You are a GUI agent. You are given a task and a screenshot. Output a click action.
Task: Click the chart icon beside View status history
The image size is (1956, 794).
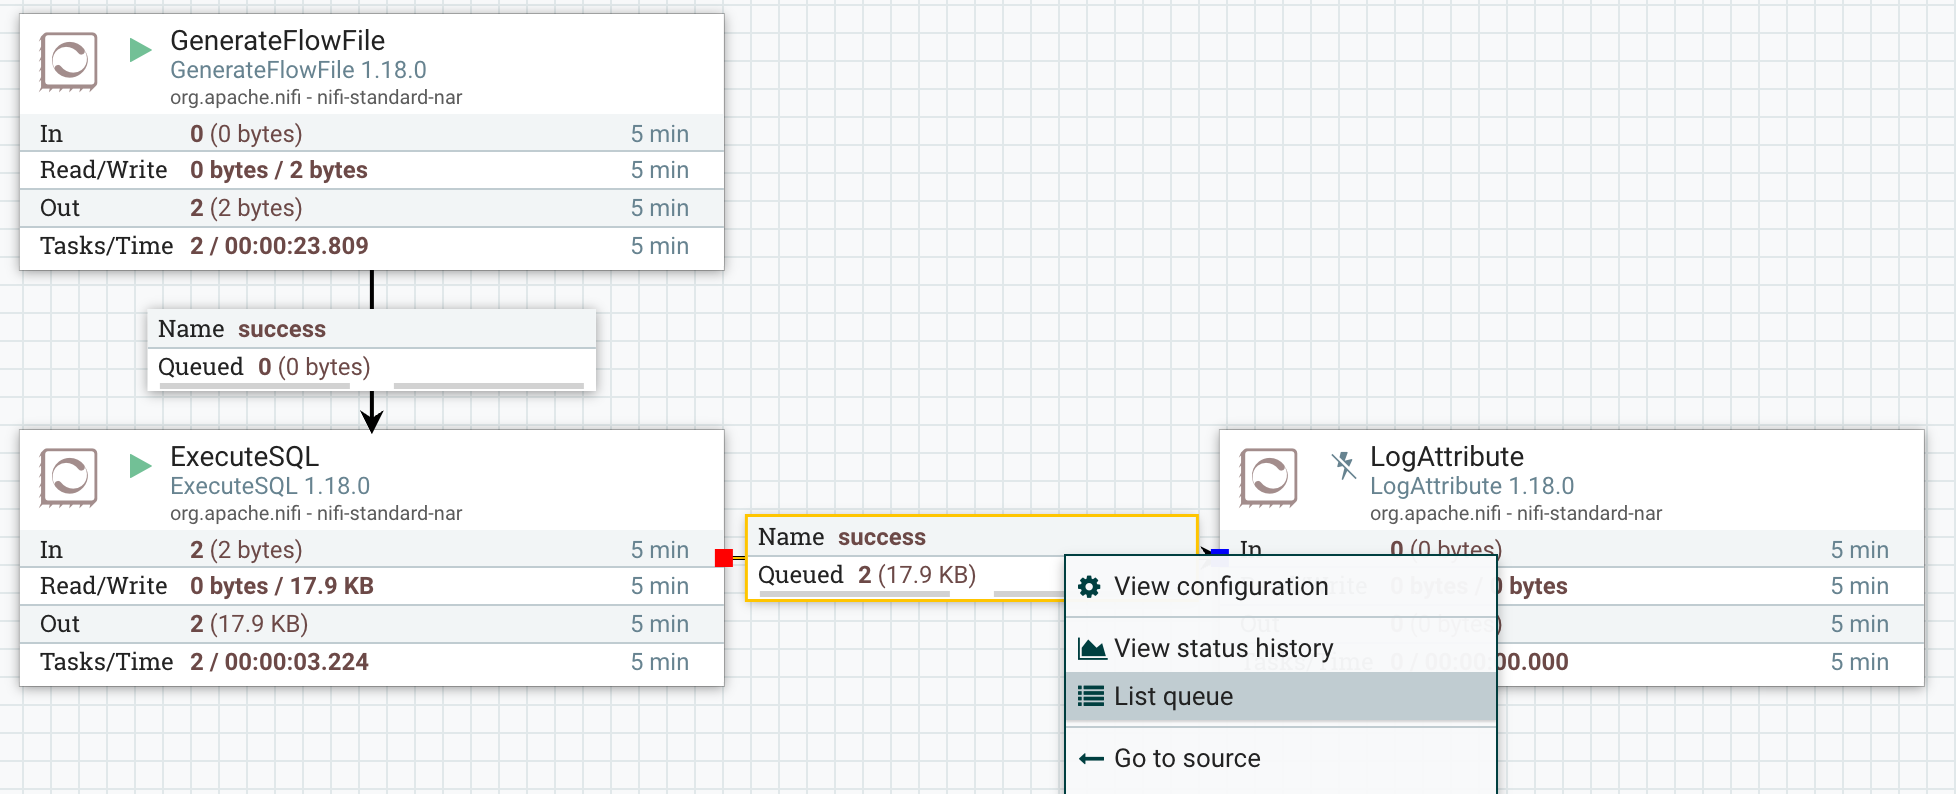pyautogui.click(x=1091, y=649)
